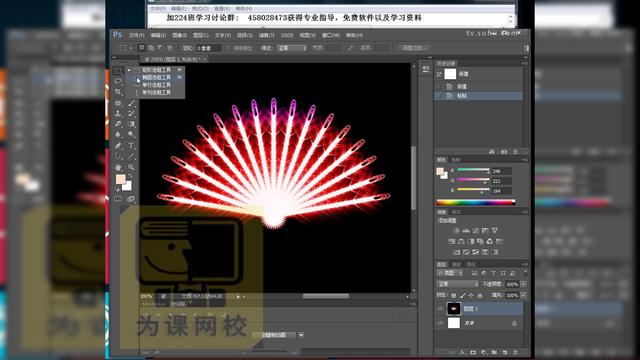
Task: Select the Gradient tool
Action: point(131,124)
